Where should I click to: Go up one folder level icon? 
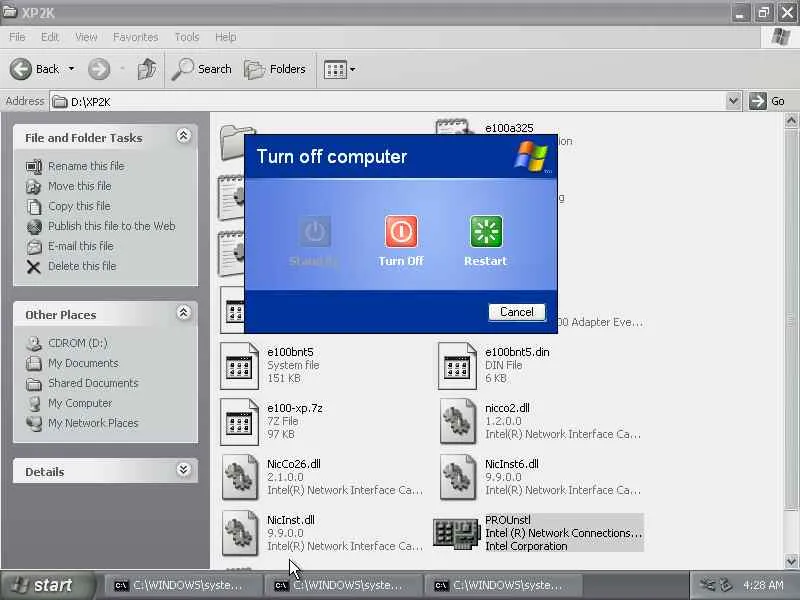click(x=147, y=69)
